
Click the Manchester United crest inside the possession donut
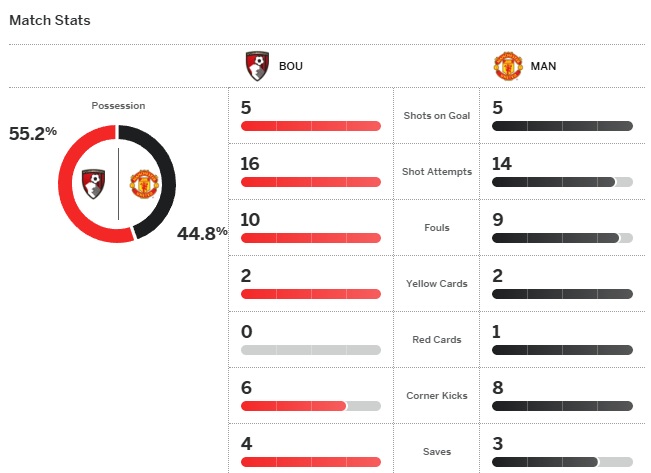pos(144,185)
